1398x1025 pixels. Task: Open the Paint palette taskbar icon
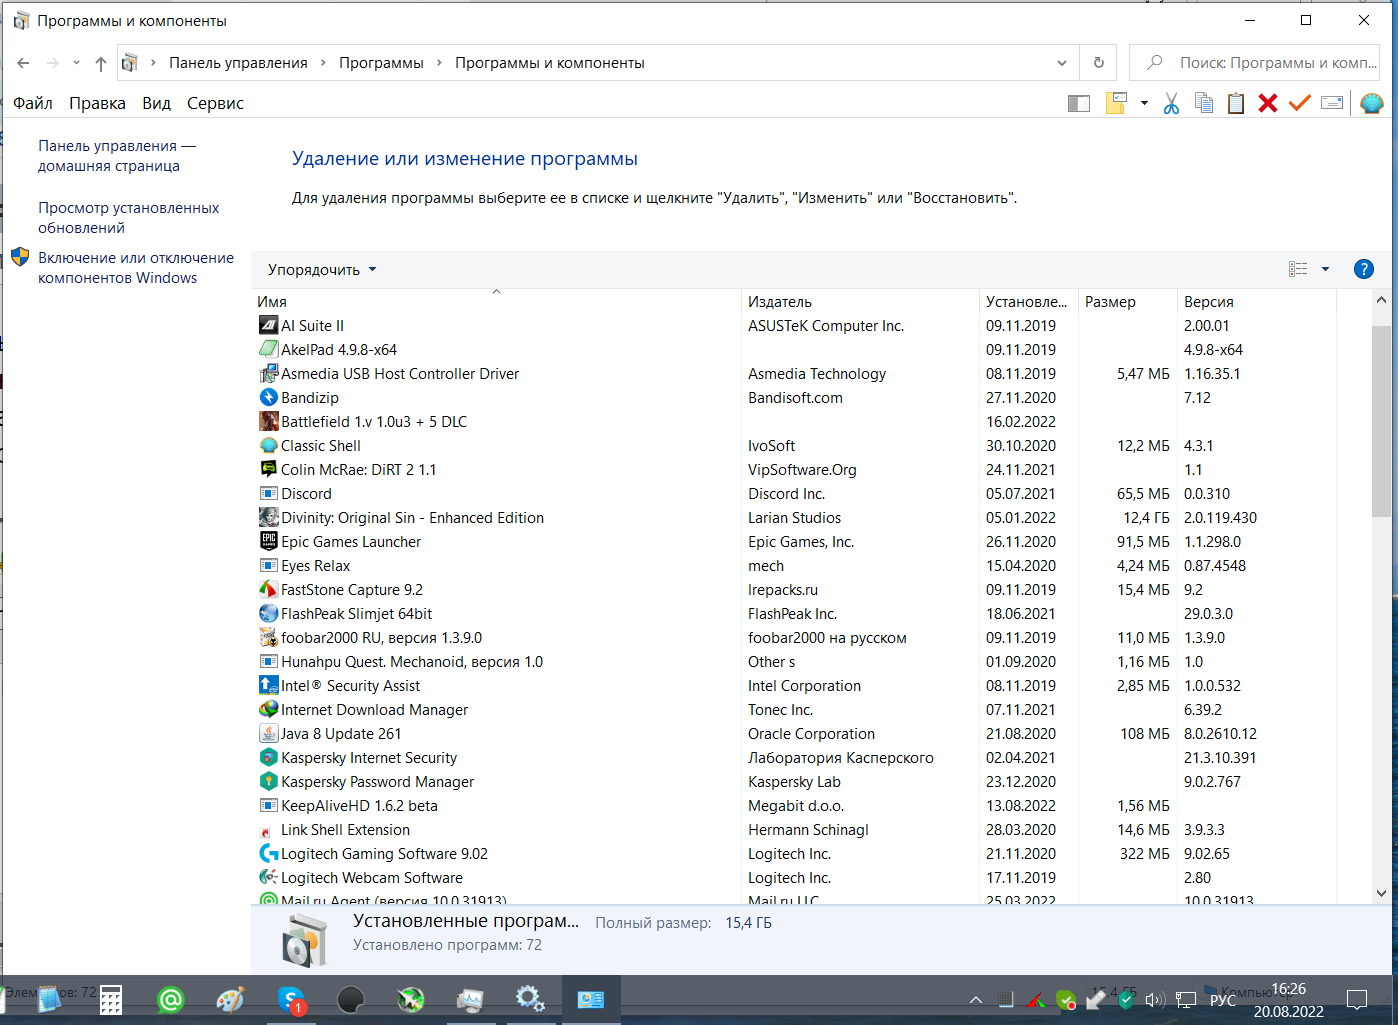[x=231, y=999]
